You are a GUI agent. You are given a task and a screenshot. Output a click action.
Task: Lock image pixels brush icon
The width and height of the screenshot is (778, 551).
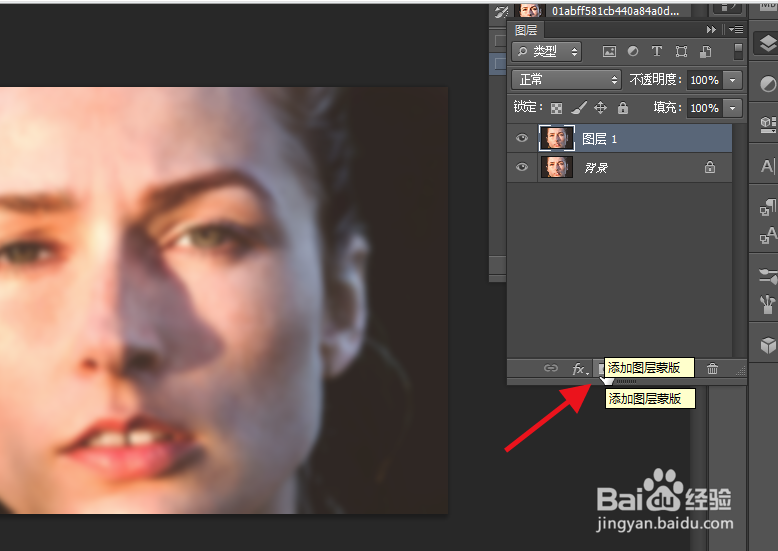579,108
